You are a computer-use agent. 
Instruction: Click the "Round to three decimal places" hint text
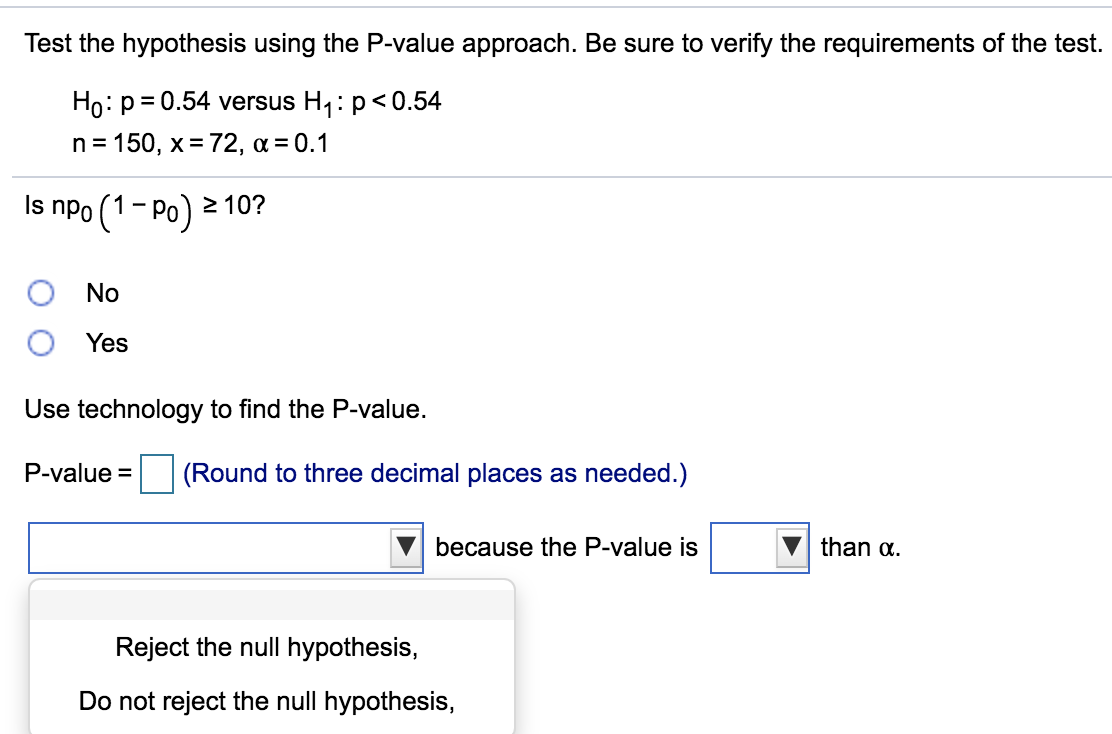tap(432, 473)
